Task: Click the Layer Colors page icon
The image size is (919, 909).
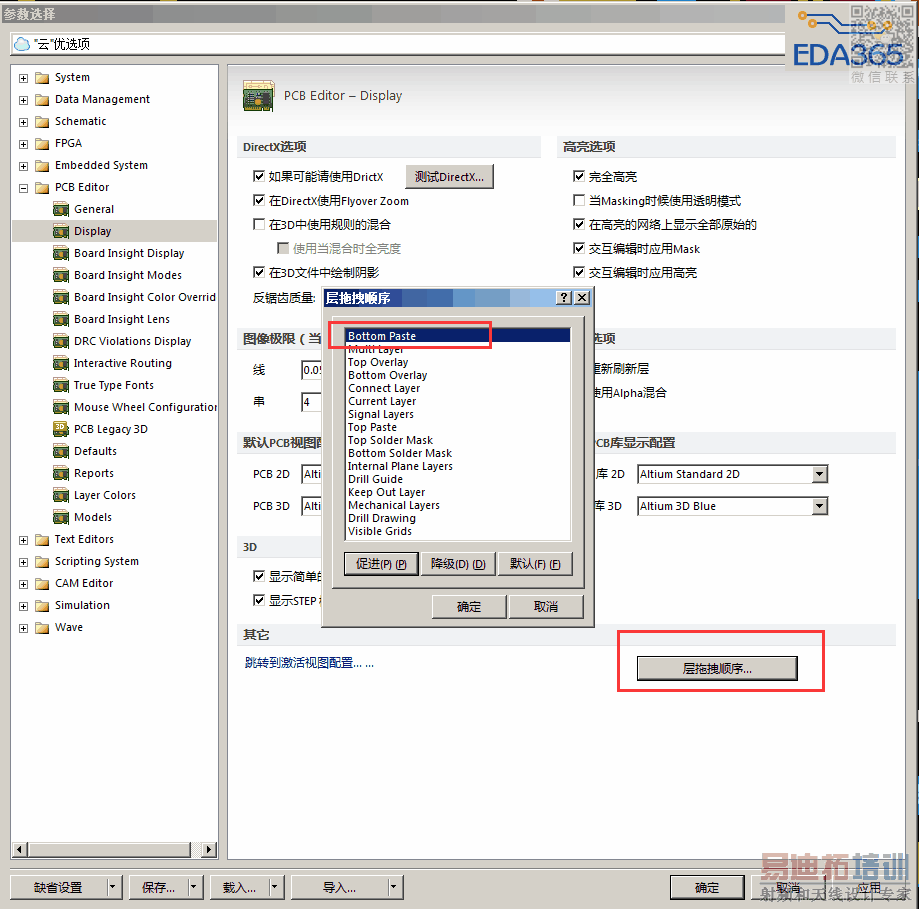Action: [x=61, y=495]
